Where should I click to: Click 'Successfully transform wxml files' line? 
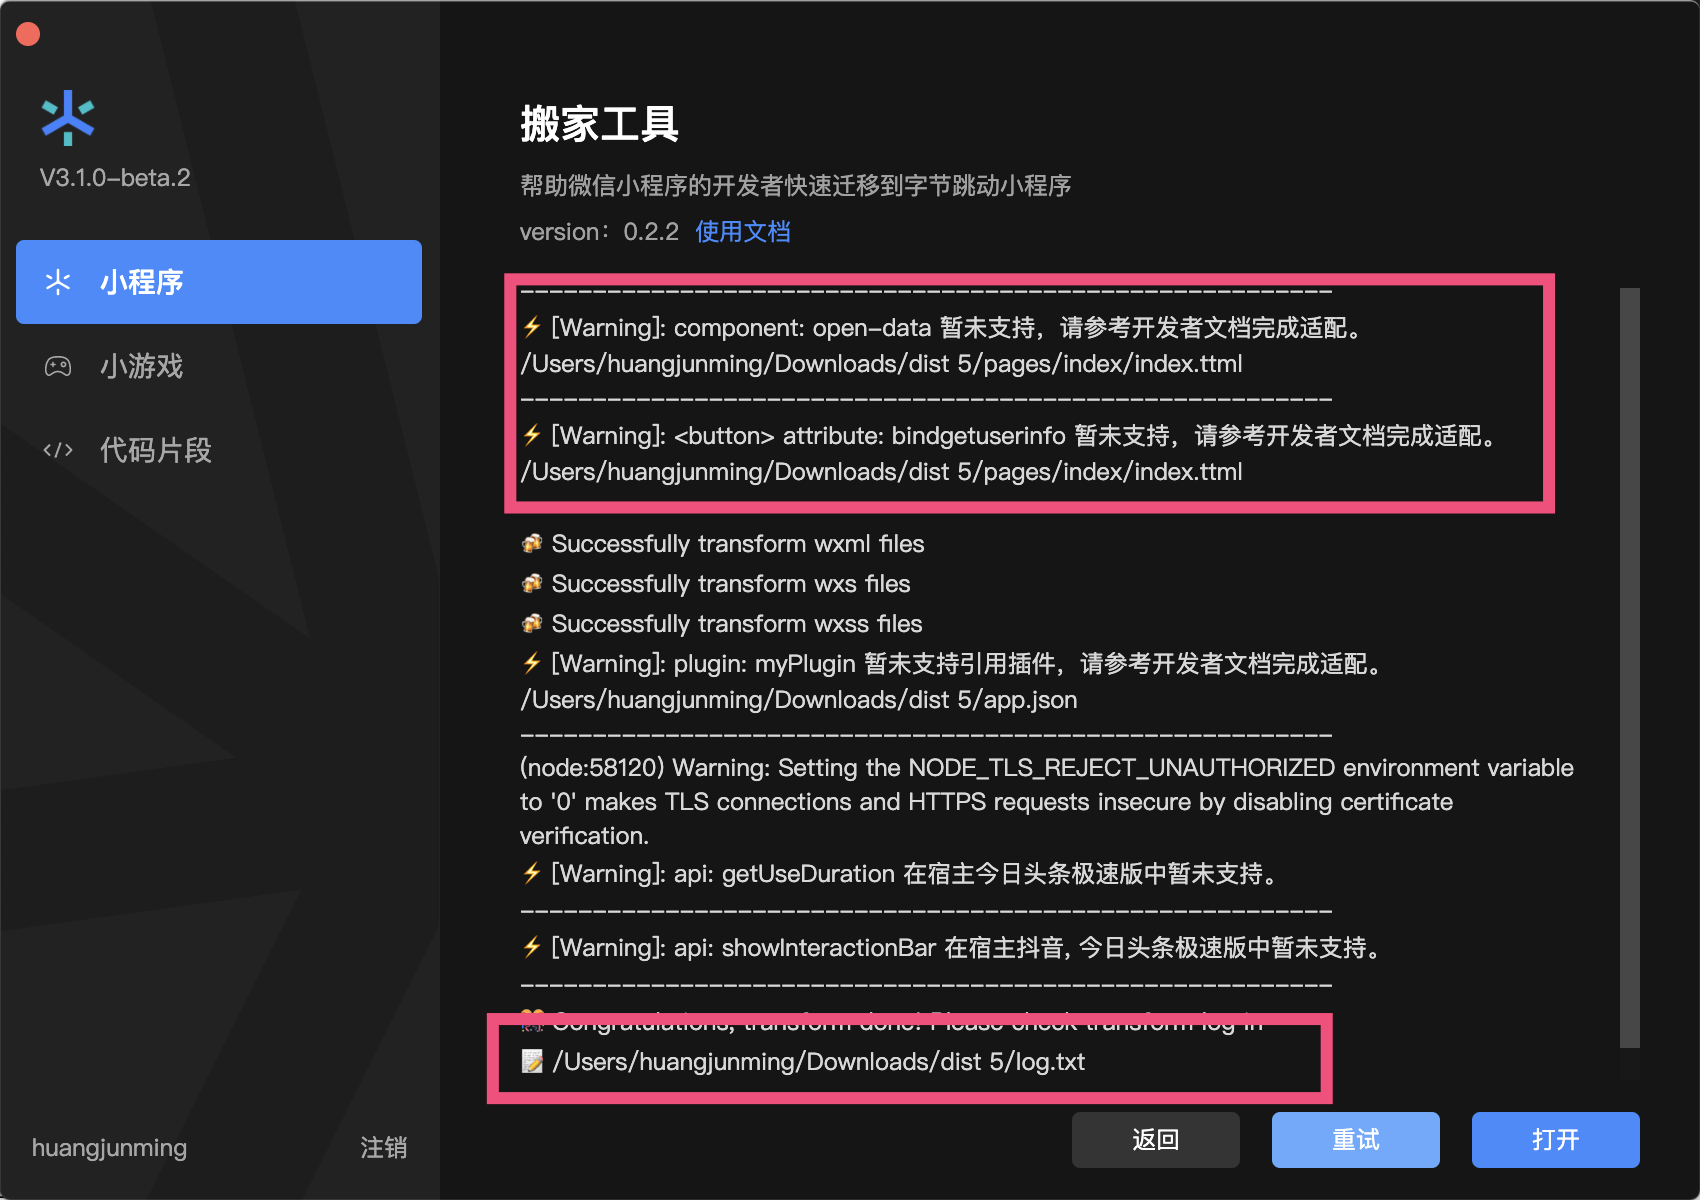click(738, 544)
